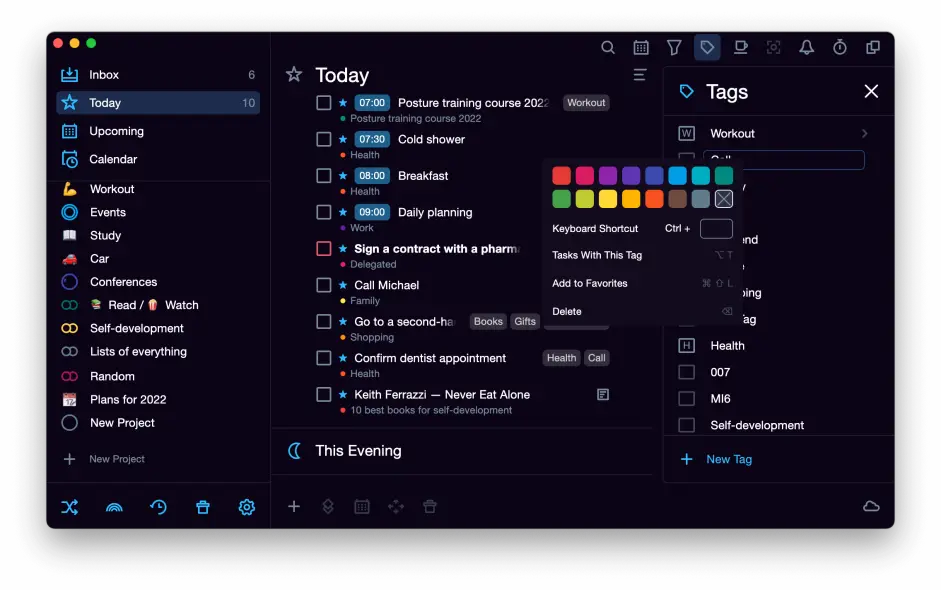Select Delete in the tag context menu
Screen dimensions: 941x590
coord(567,312)
